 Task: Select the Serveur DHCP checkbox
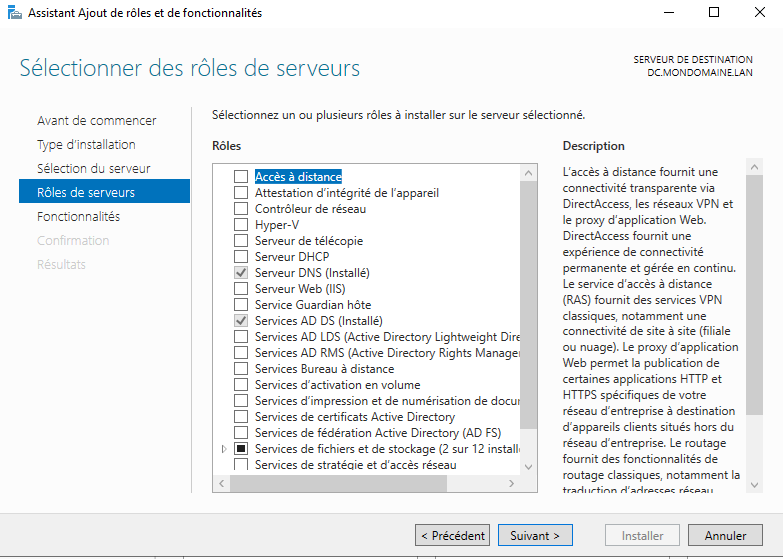[x=241, y=256]
